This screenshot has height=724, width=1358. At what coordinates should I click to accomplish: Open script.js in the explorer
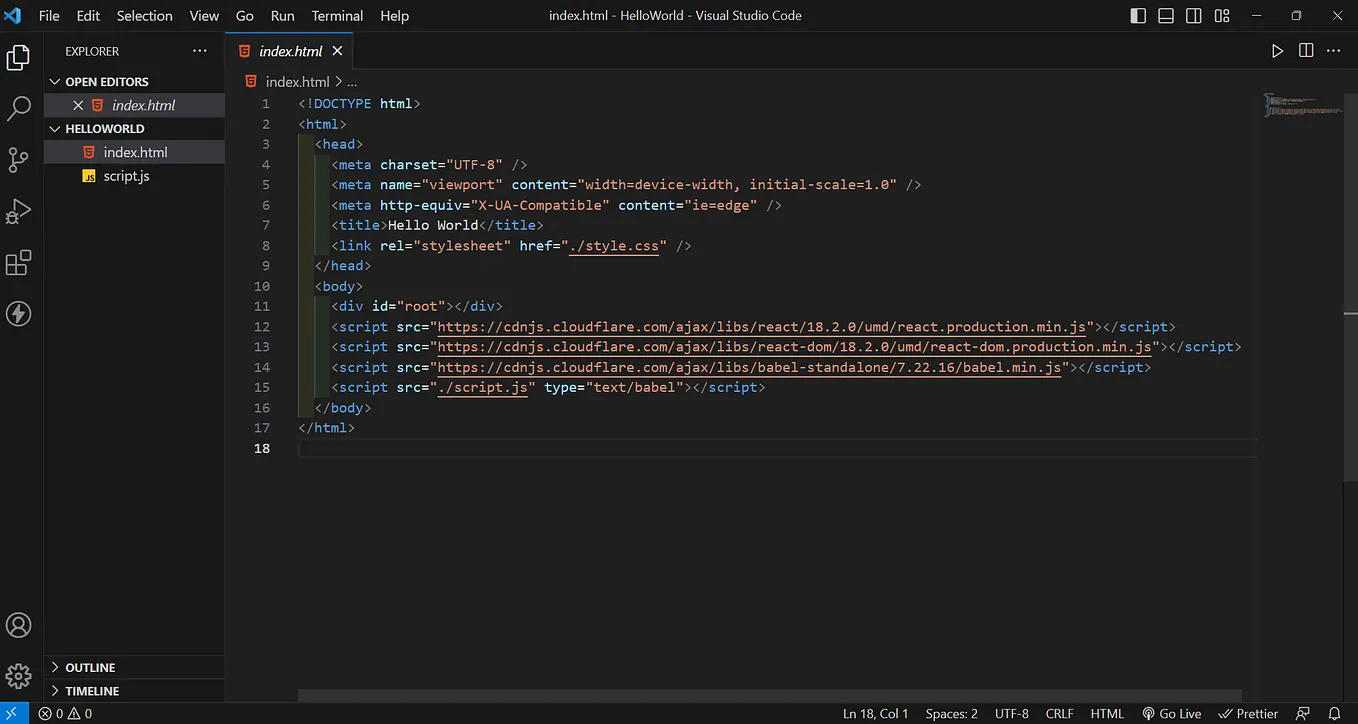click(126, 176)
